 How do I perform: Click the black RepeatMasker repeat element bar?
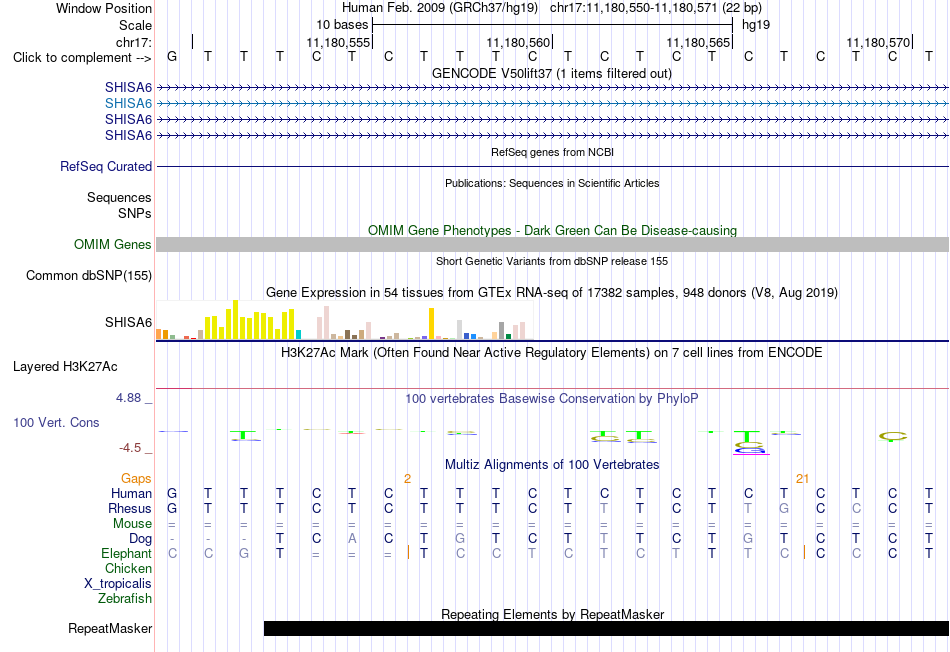(x=606, y=628)
